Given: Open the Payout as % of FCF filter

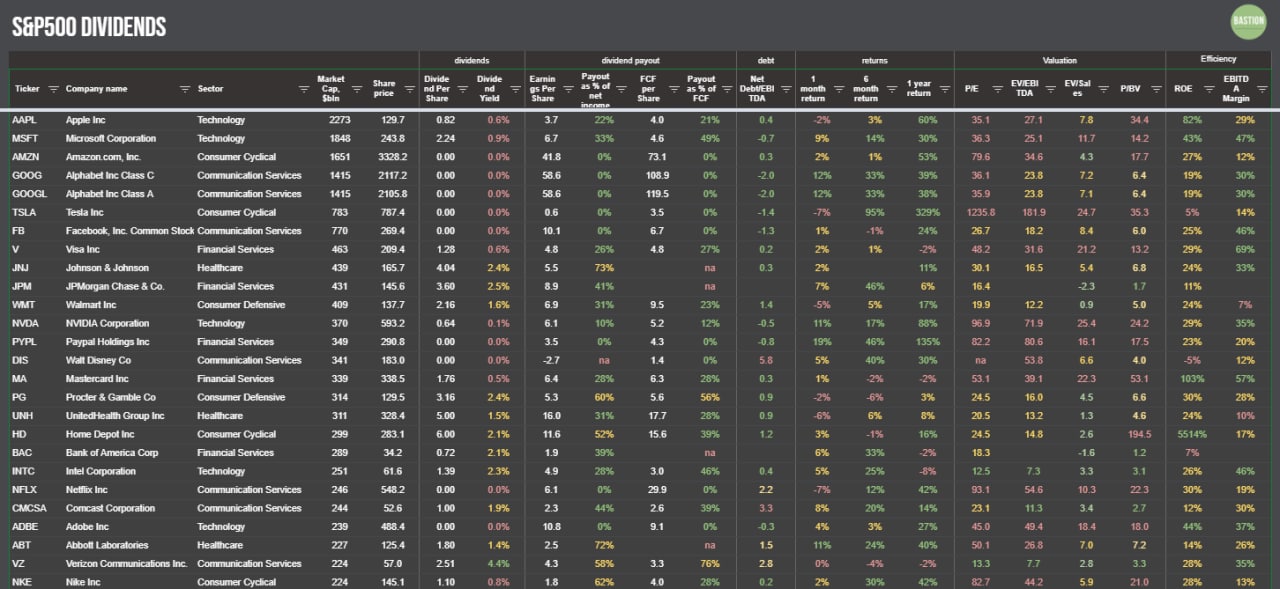Looking at the screenshot, I should pyautogui.click(x=727, y=89).
